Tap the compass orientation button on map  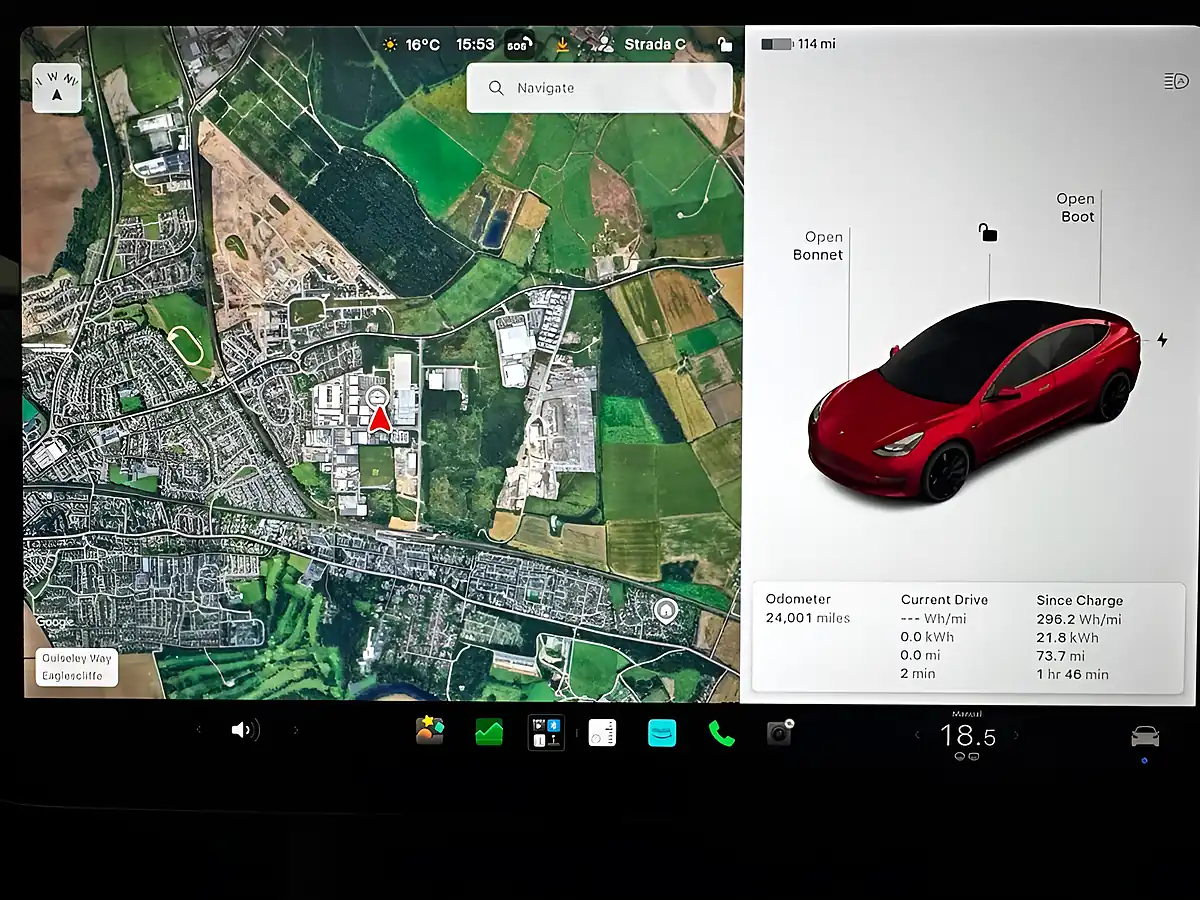[x=57, y=88]
